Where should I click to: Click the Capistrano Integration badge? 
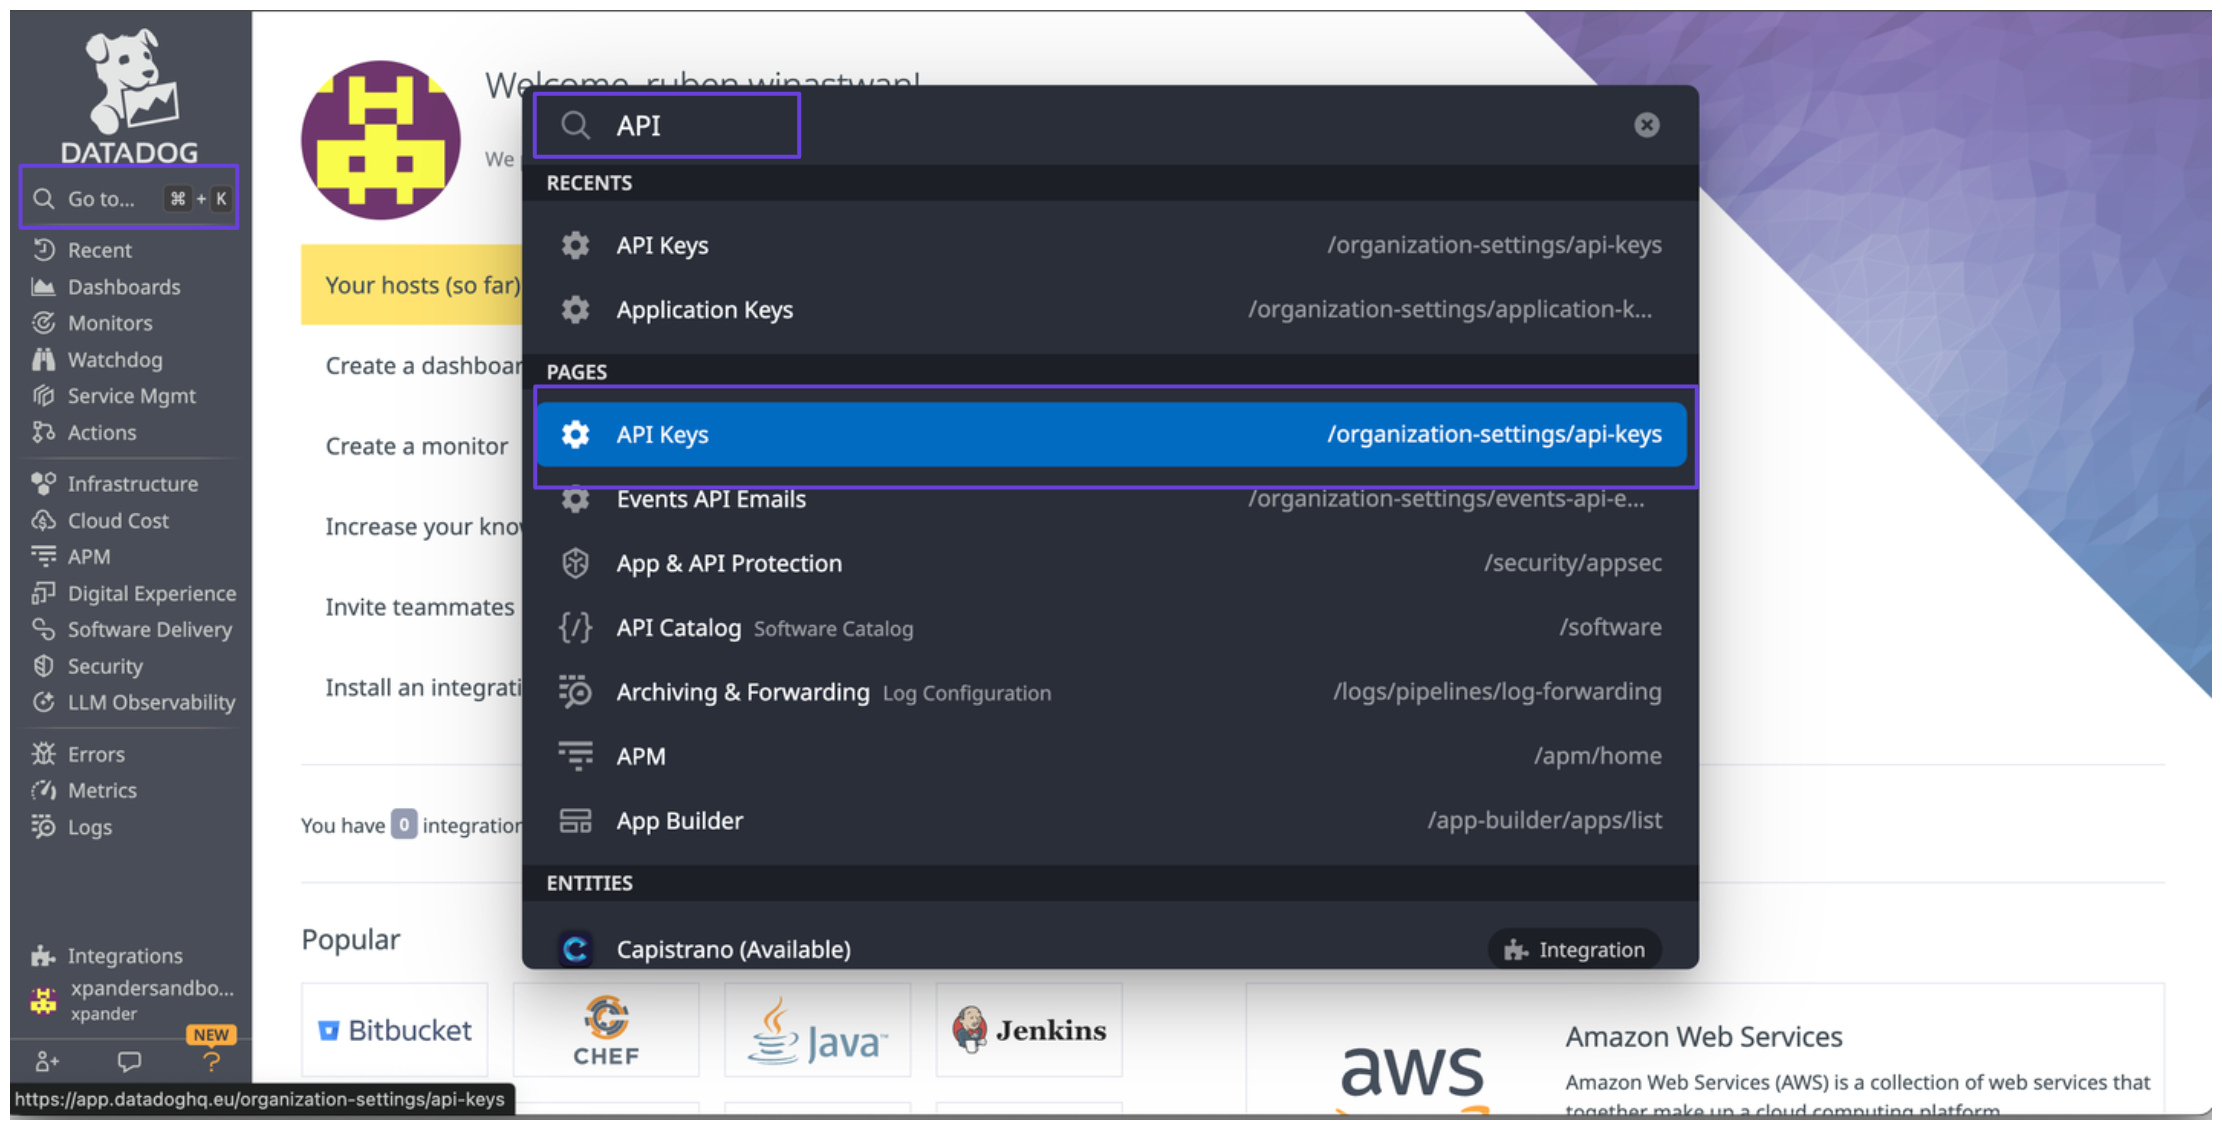[1575, 949]
